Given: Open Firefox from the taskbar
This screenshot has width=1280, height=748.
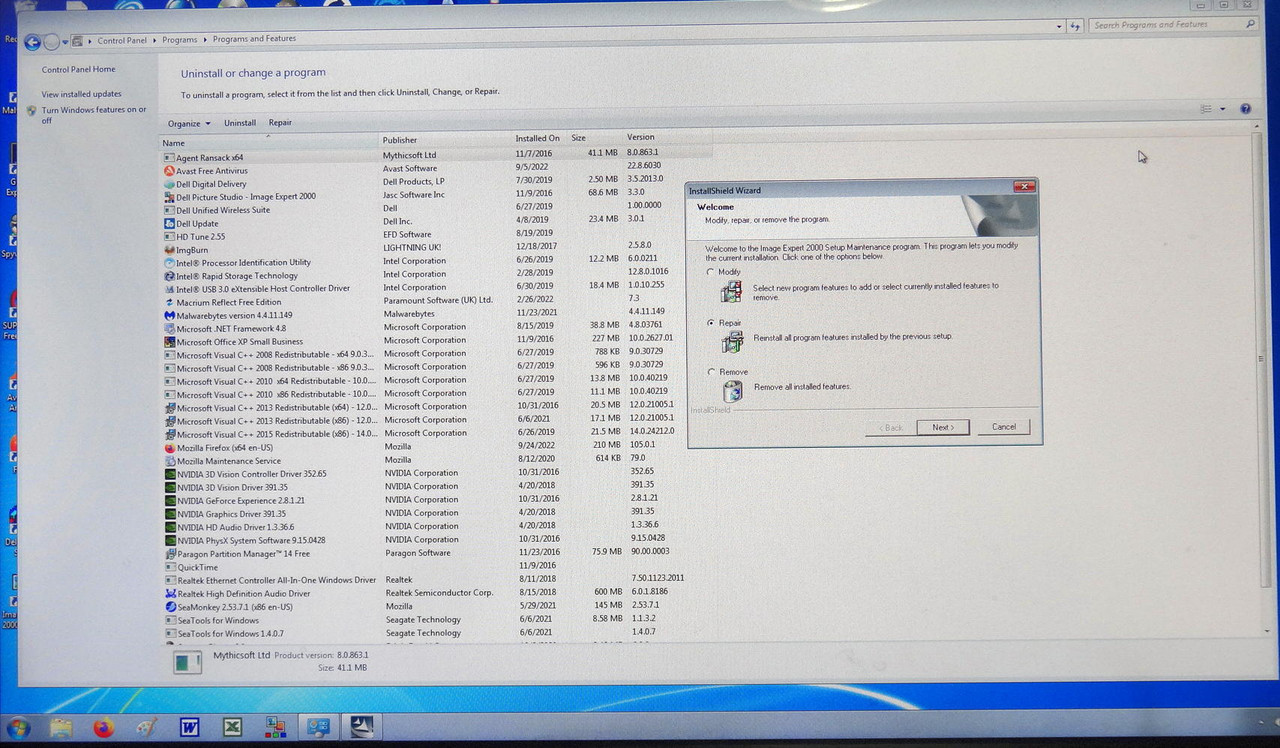Looking at the screenshot, I should tap(104, 727).
